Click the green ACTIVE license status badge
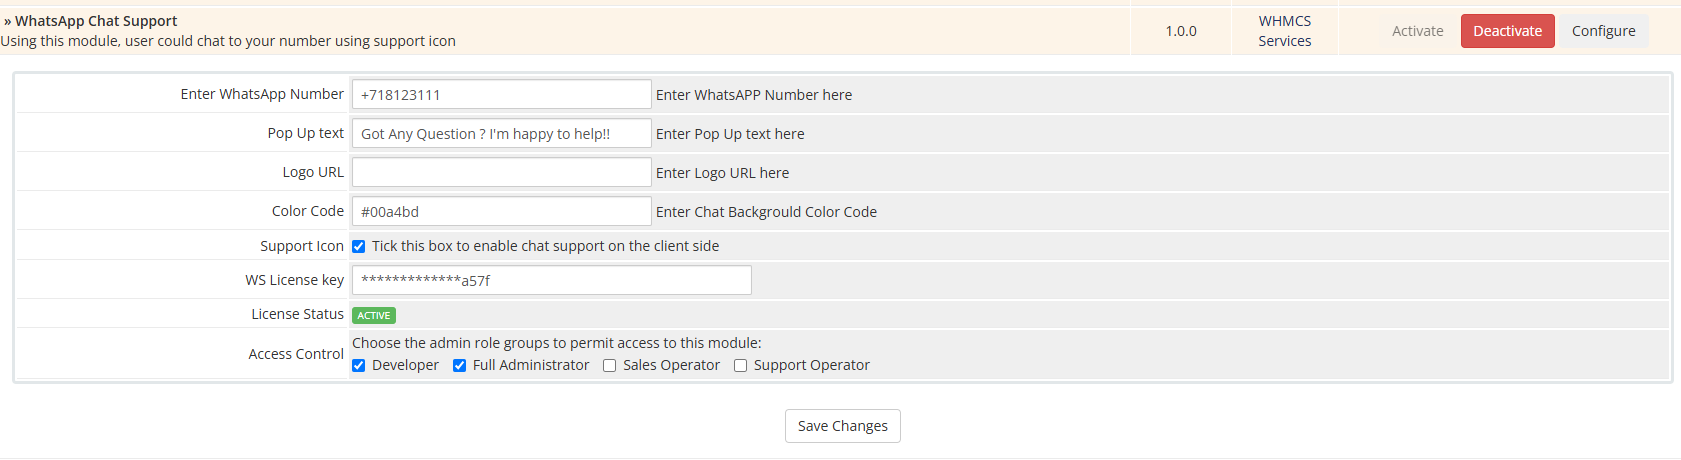 pyautogui.click(x=374, y=315)
